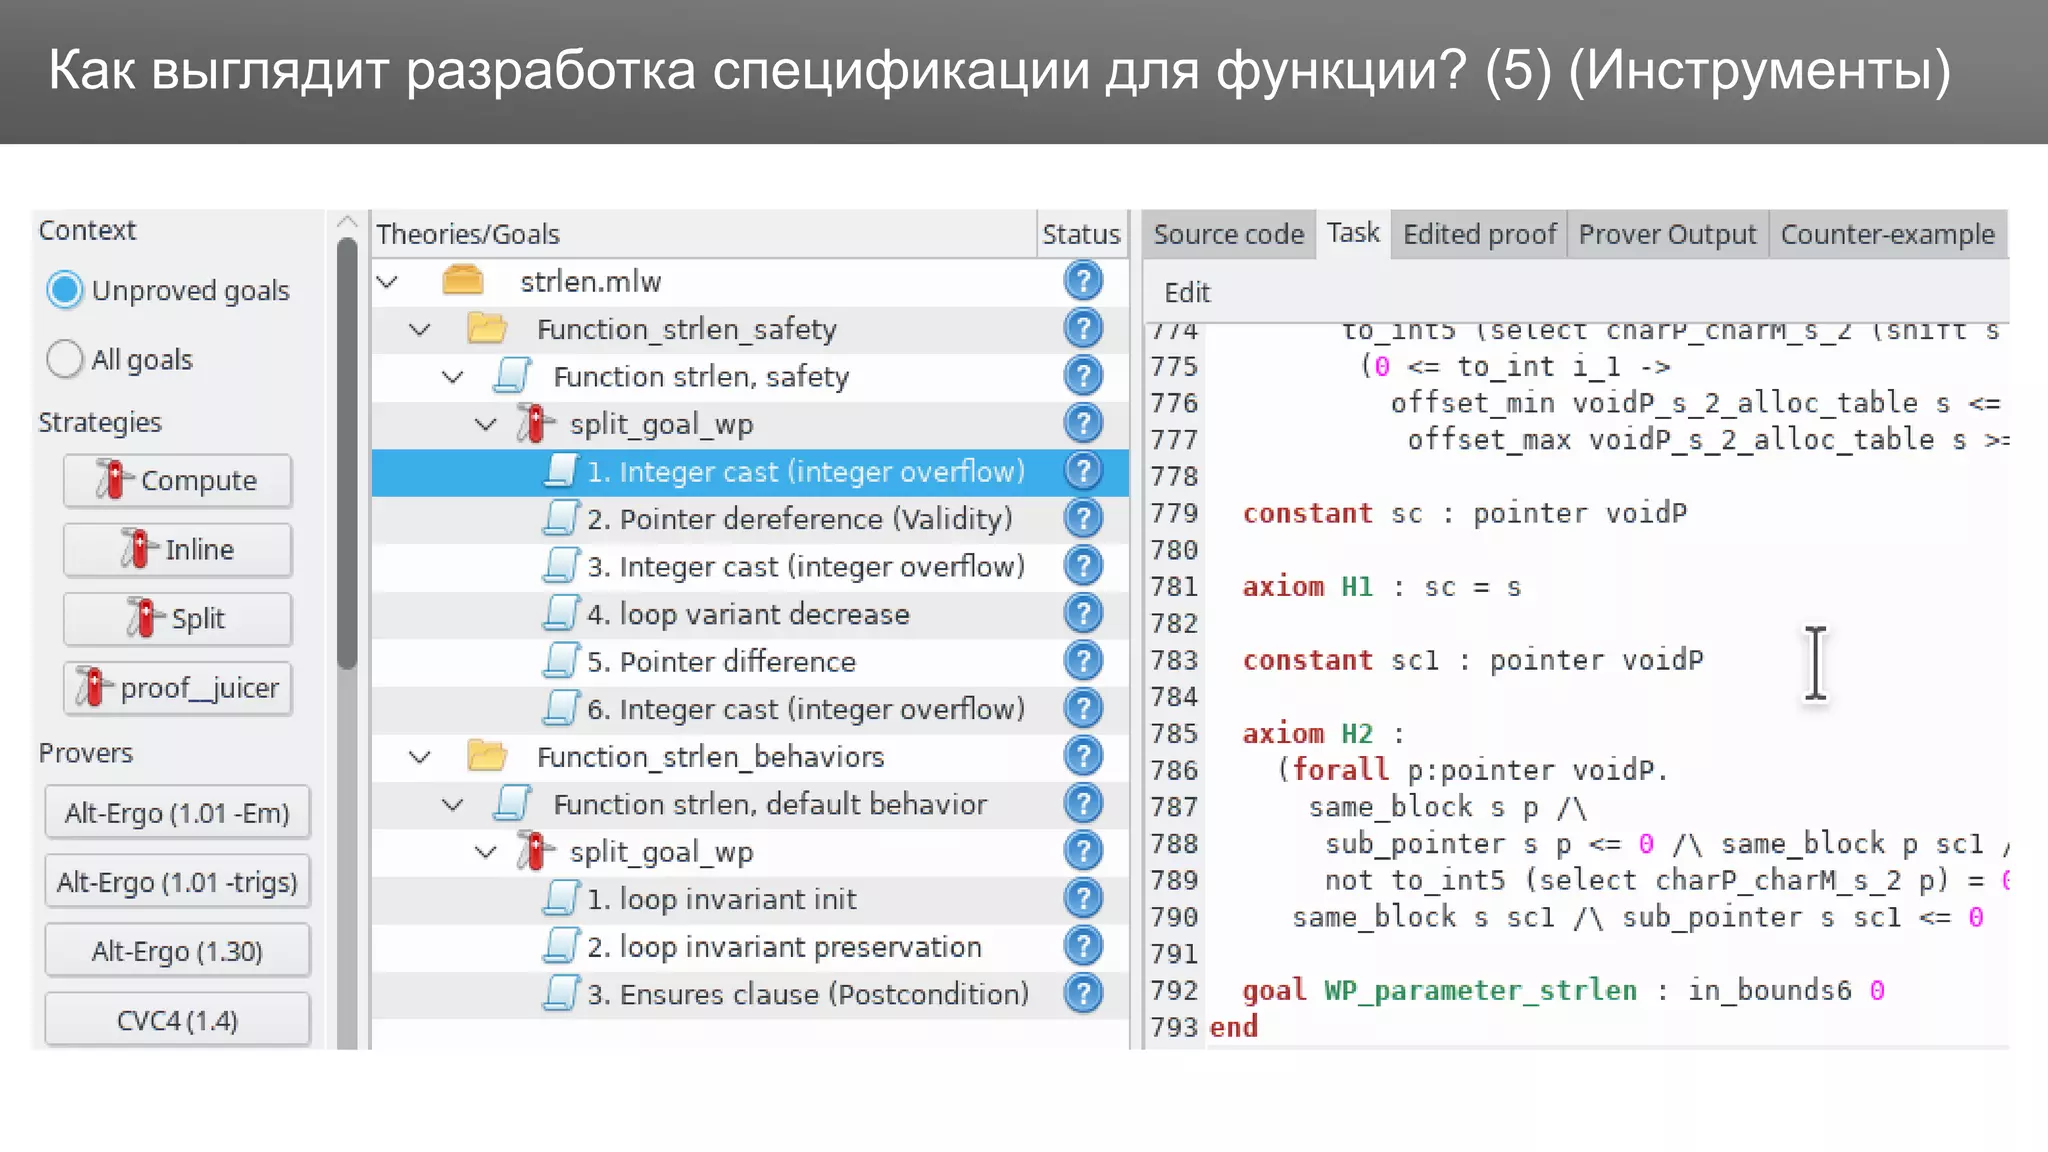Click the status icon for 1. Integer cast row
Viewport: 2048px width, 1152px height.
pos(1083,471)
